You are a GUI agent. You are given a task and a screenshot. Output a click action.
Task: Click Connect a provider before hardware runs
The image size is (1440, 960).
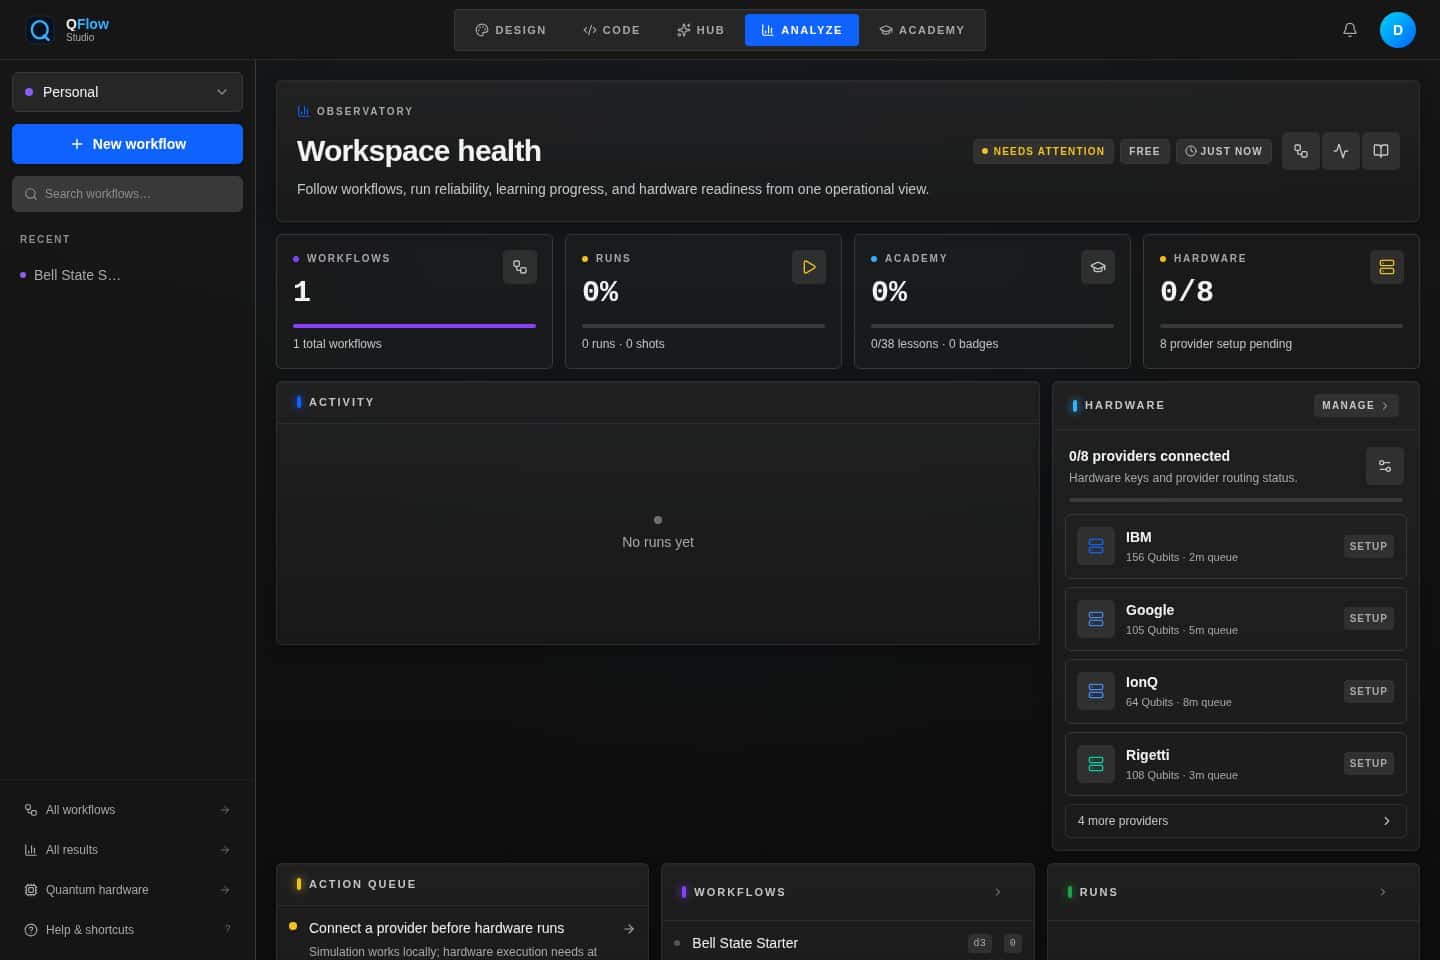(x=436, y=928)
